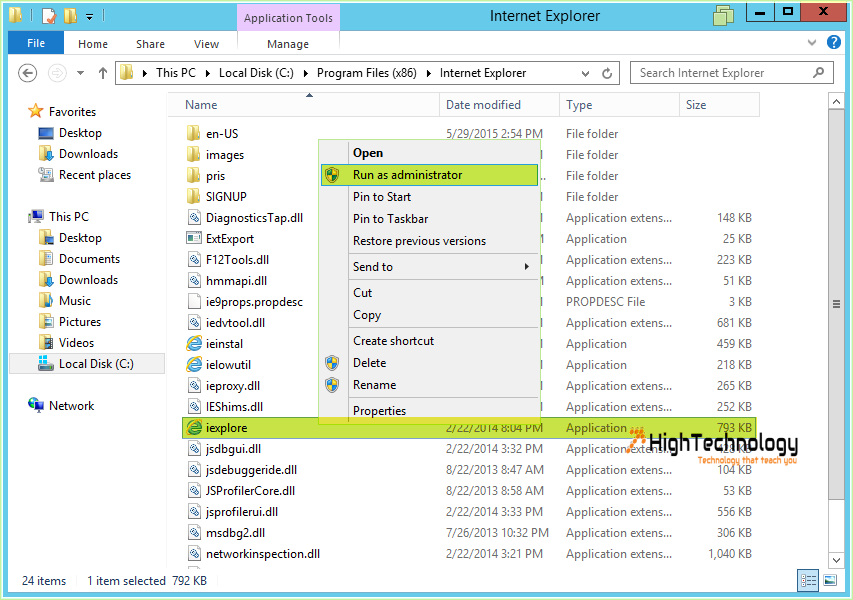Expand the Send to submenu

coord(527,267)
